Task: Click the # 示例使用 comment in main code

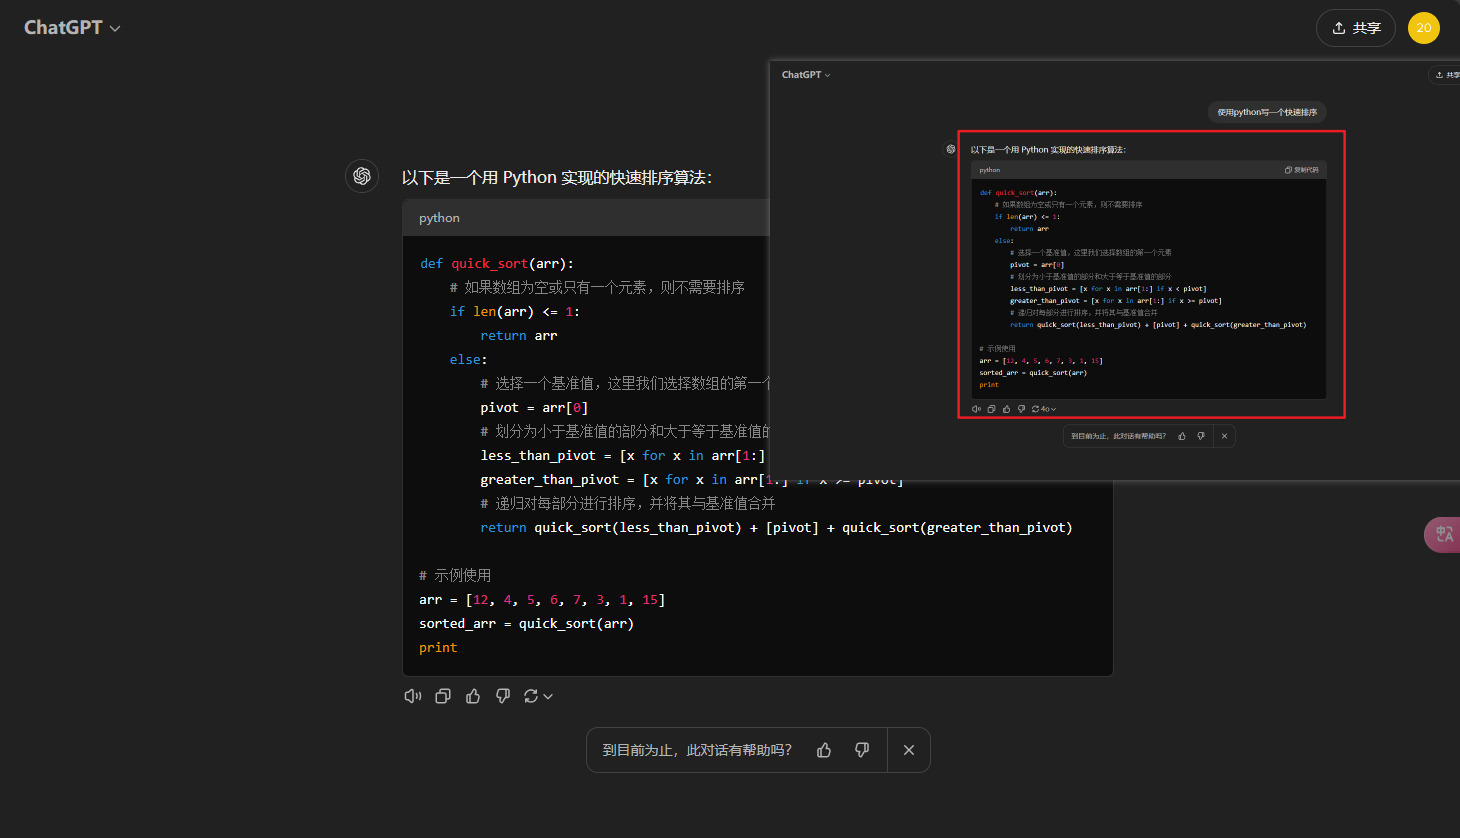Action: [455, 576]
